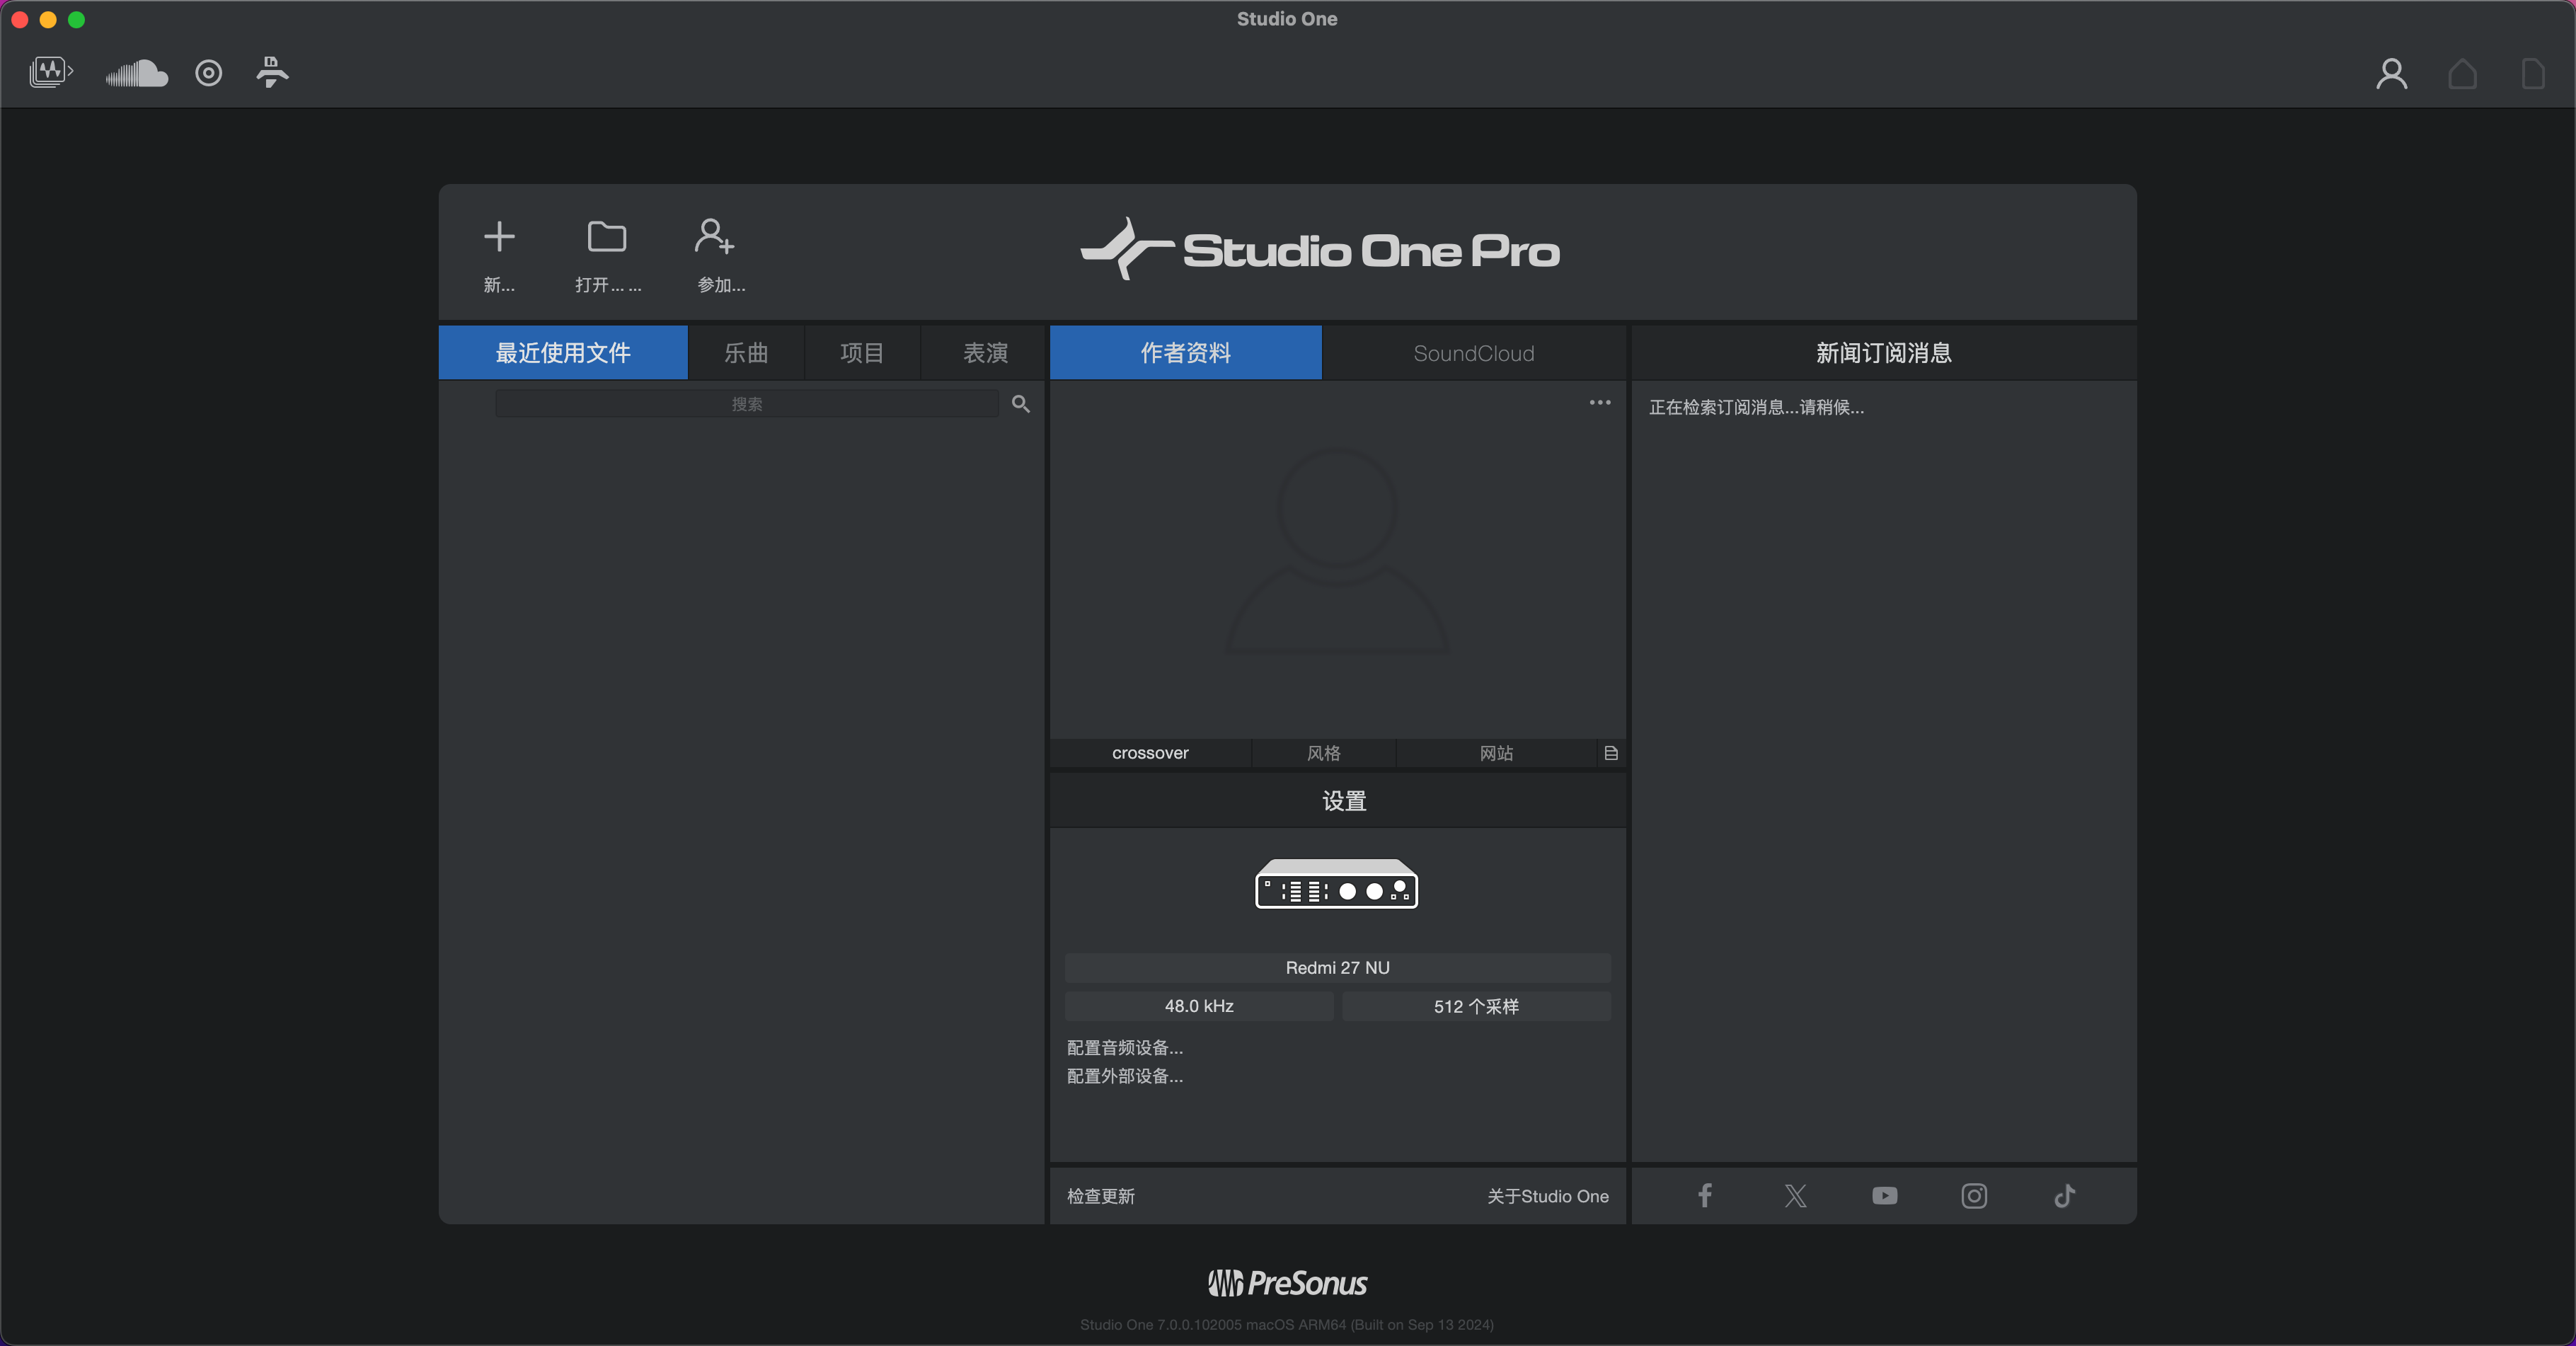Image resolution: width=2576 pixels, height=1346 pixels.
Task: Open the Redmi 27 NU audio device selector
Action: (x=1337, y=968)
